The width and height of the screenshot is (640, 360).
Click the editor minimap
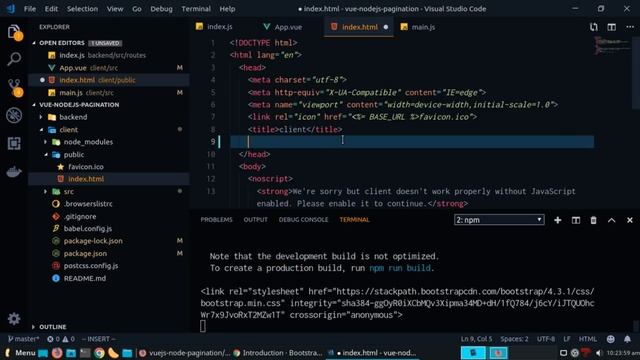tap(612, 46)
